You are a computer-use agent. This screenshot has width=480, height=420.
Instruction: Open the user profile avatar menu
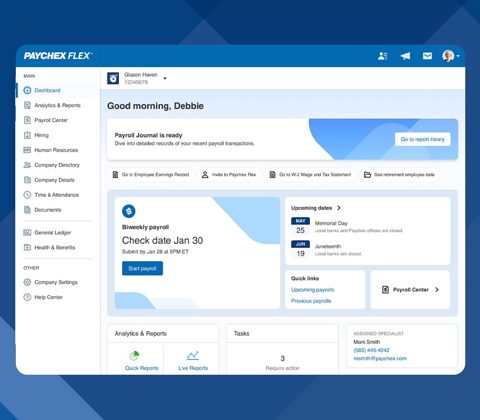[x=450, y=56]
